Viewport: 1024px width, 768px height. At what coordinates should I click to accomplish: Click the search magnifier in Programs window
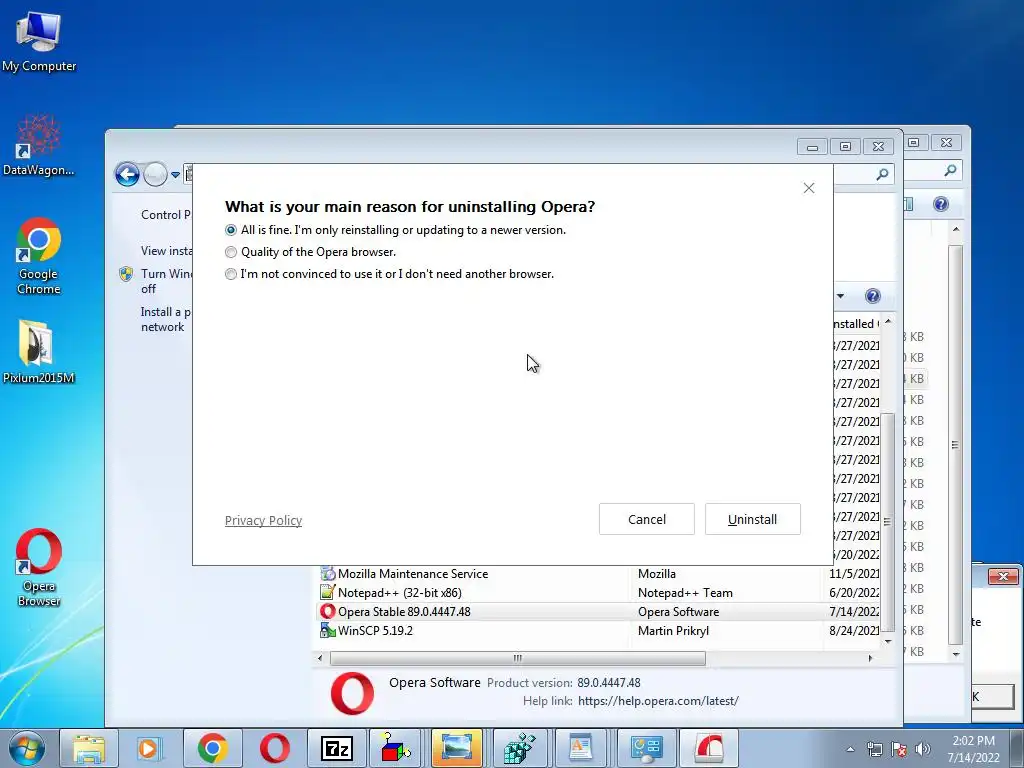click(x=882, y=174)
